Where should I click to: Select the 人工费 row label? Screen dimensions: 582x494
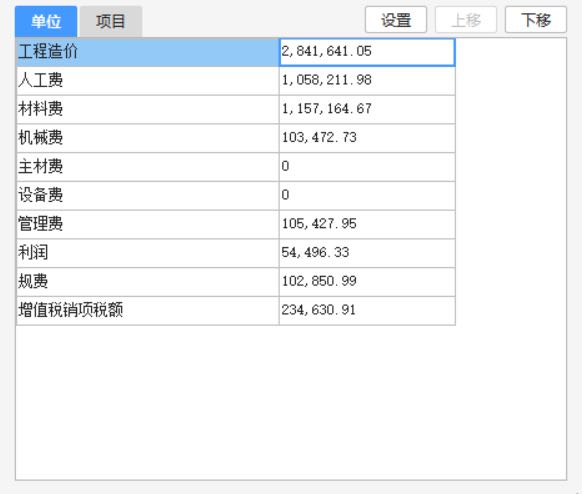click(147, 81)
